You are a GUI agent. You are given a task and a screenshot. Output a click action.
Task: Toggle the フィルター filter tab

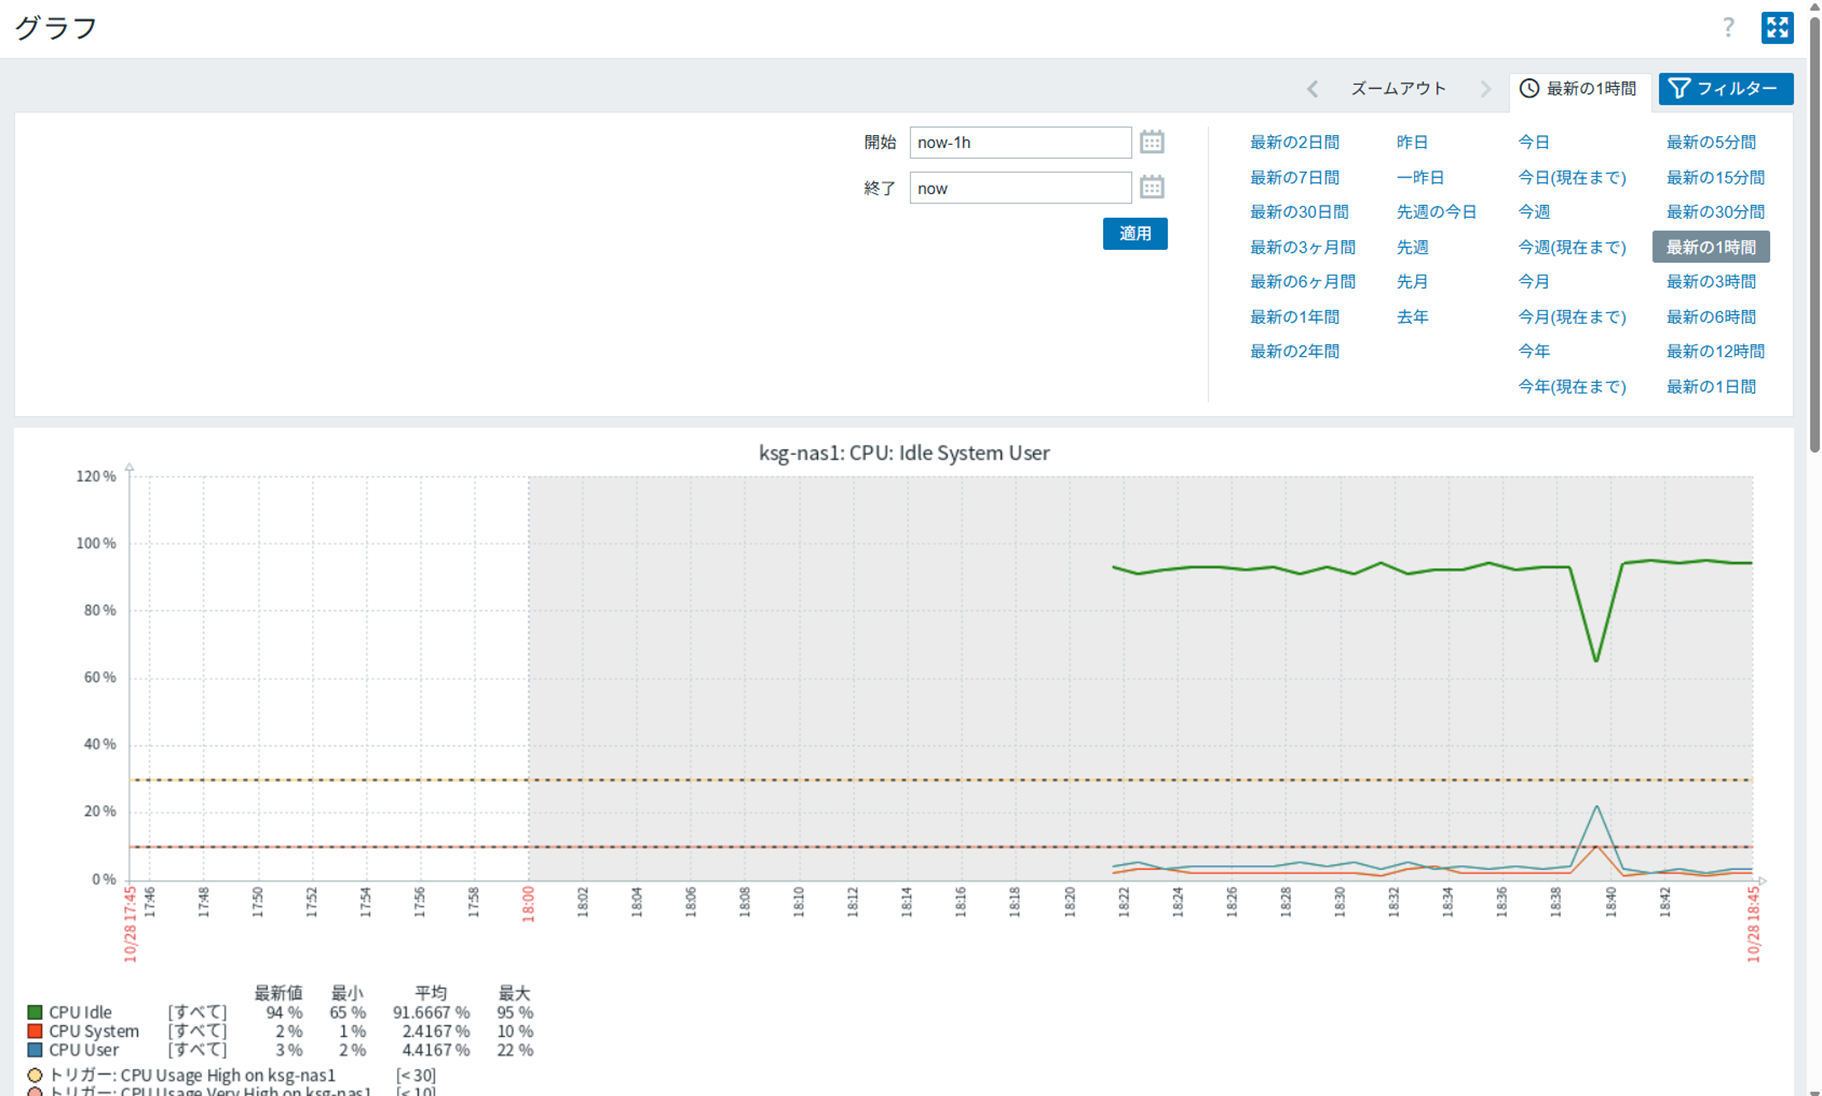pyautogui.click(x=1724, y=89)
